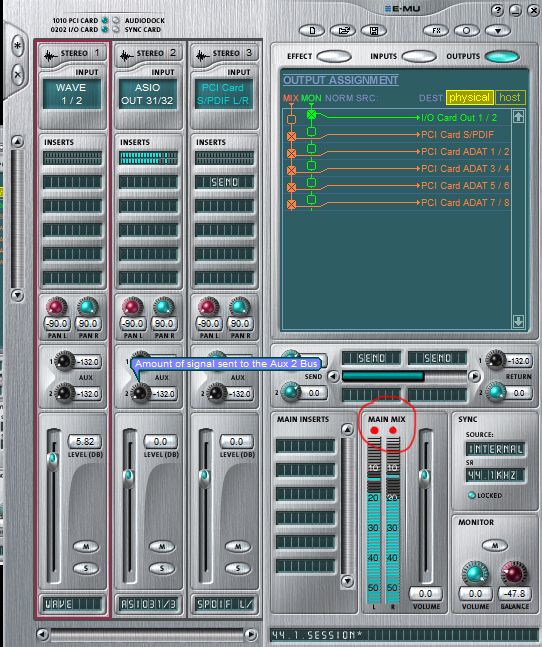Mute the Stereo 1 WAVE strip
This screenshot has height=647, width=542.
[x=86, y=547]
